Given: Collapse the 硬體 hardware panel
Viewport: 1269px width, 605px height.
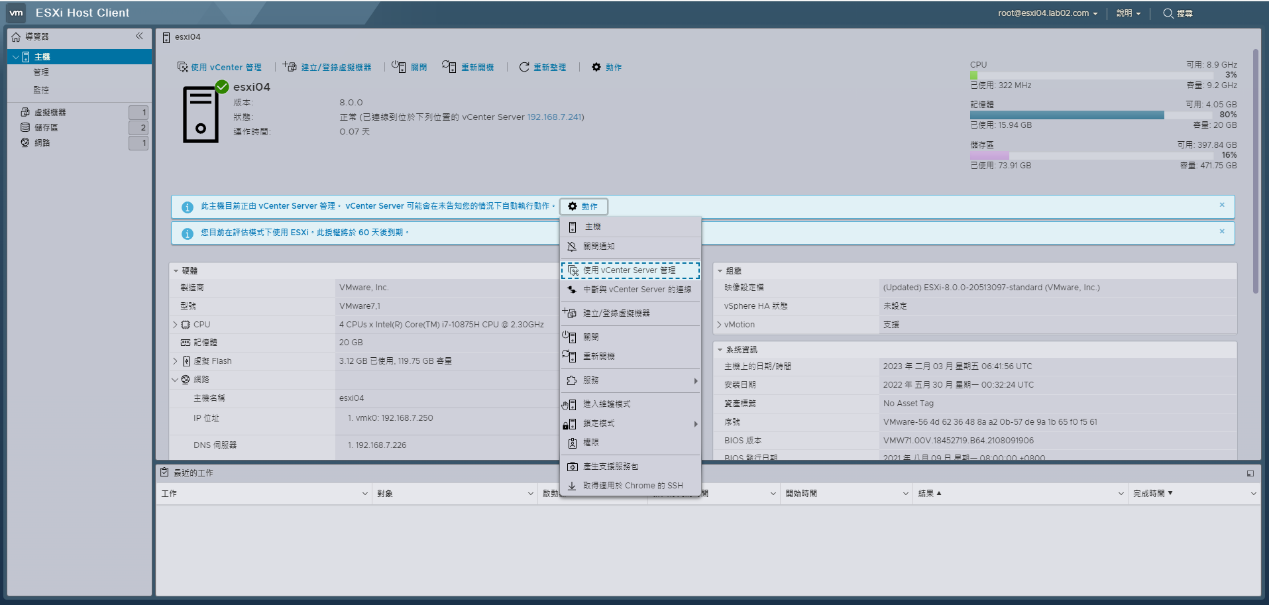Looking at the screenshot, I should click(175, 271).
